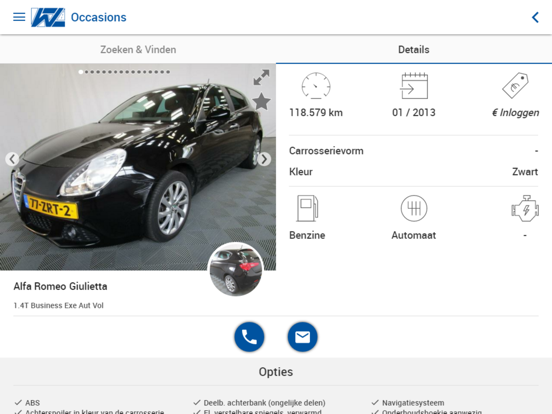
Task: Click the calendar registration date icon
Action: coord(414,86)
